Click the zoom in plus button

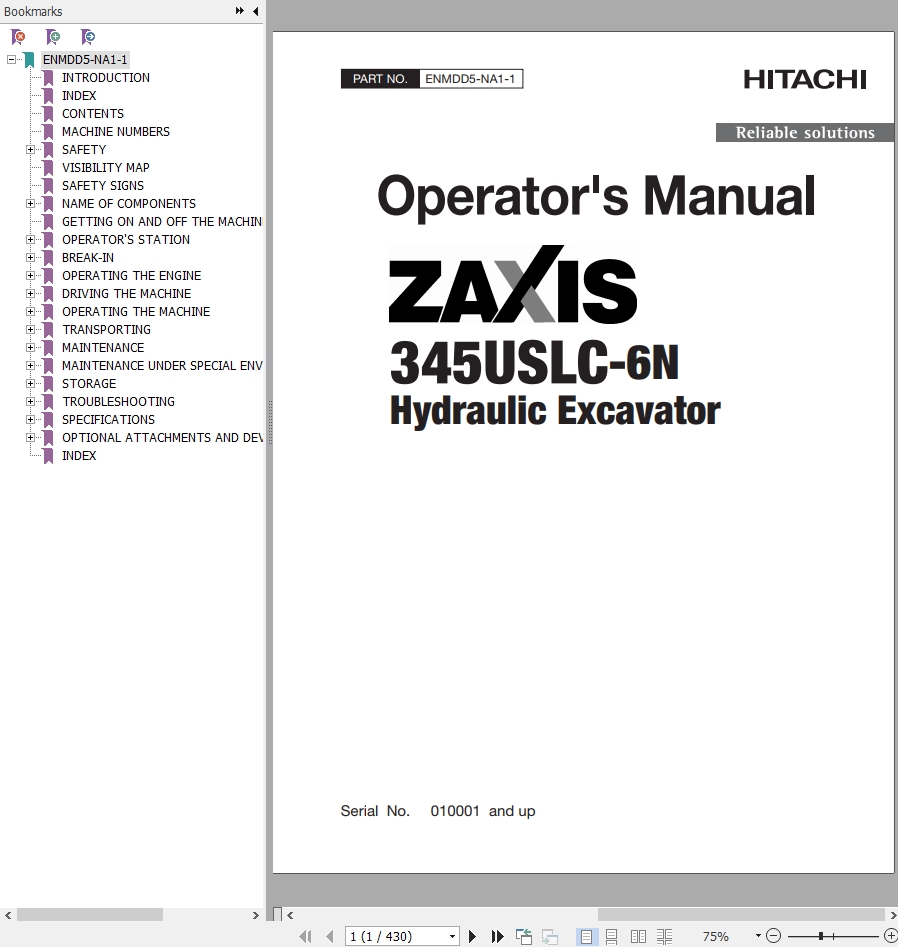pyautogui.click(x=891, y=936)
